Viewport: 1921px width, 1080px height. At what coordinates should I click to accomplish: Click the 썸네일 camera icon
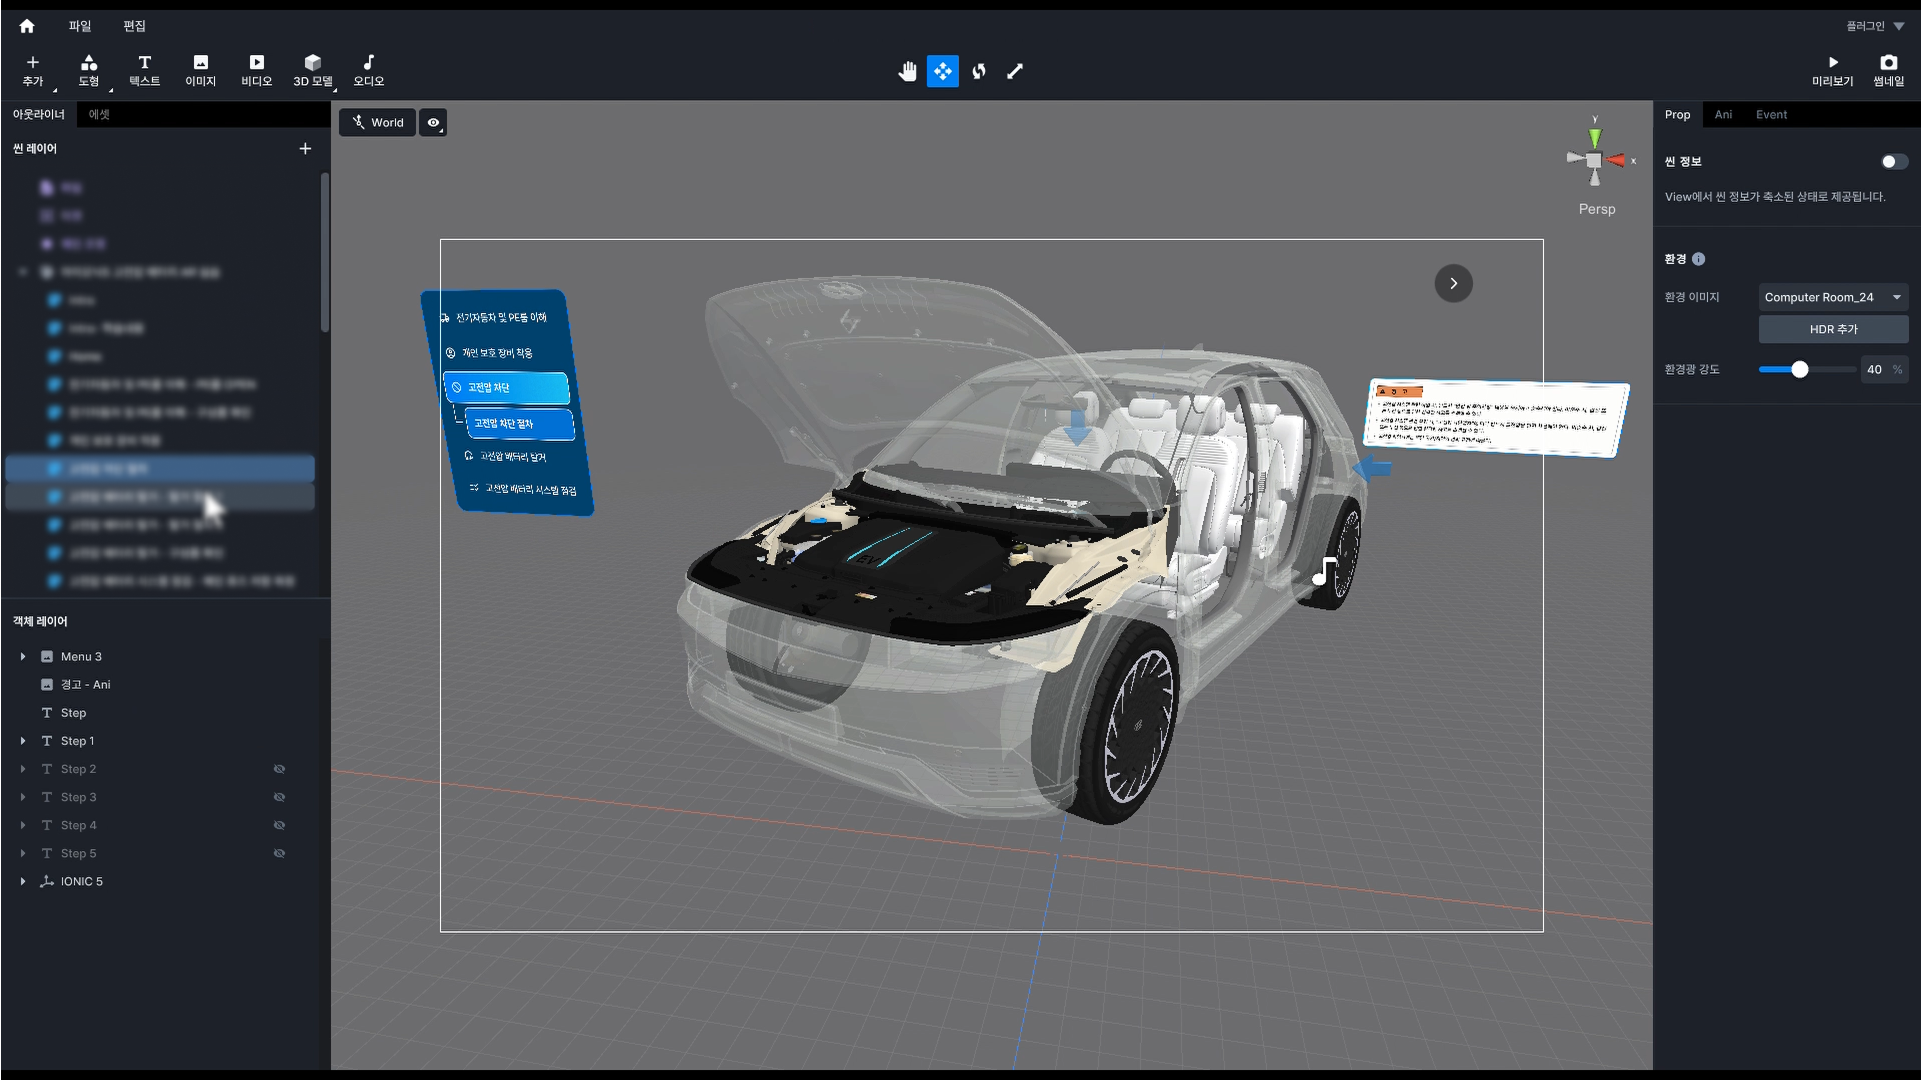[x=1888, y=62]
